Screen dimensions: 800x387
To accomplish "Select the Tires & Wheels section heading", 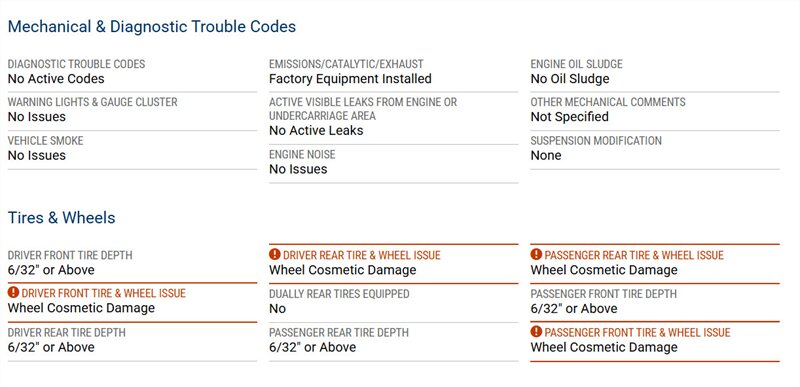I will coord(61,218).
